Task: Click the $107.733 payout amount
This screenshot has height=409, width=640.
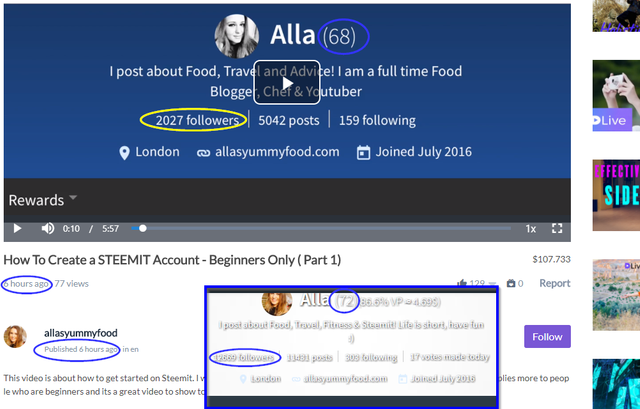Action: pos(551,259)
